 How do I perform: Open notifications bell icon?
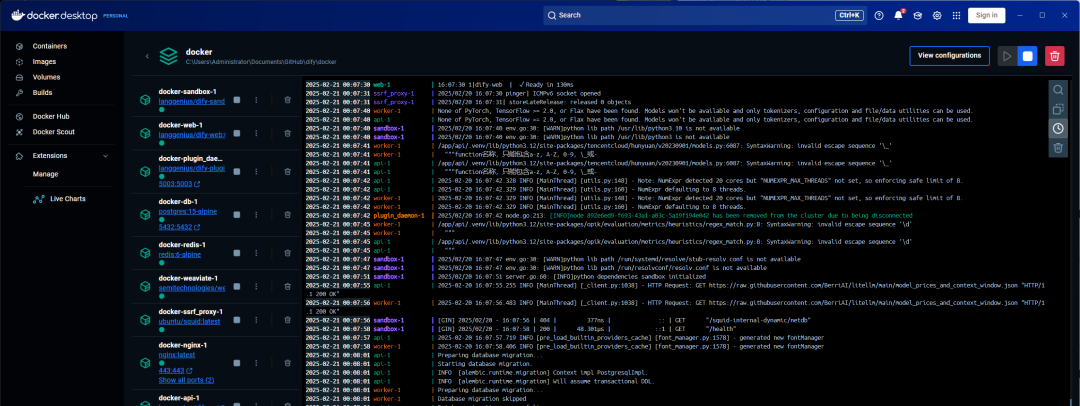(898, 15)
